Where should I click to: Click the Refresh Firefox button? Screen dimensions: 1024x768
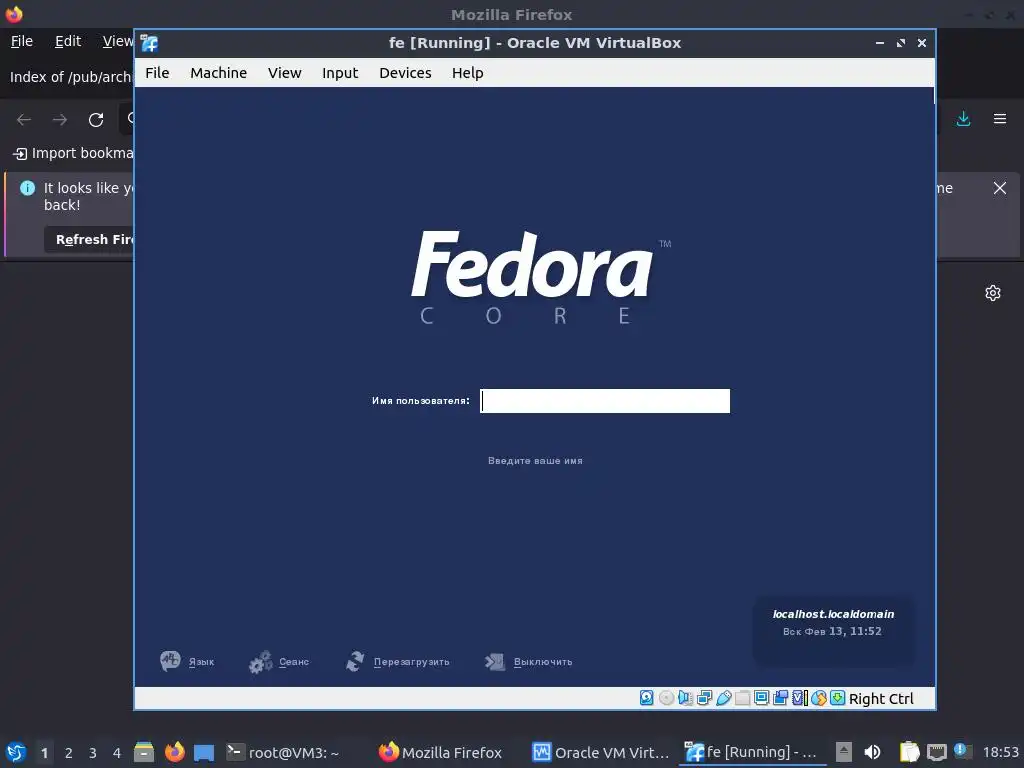[89, 240]
